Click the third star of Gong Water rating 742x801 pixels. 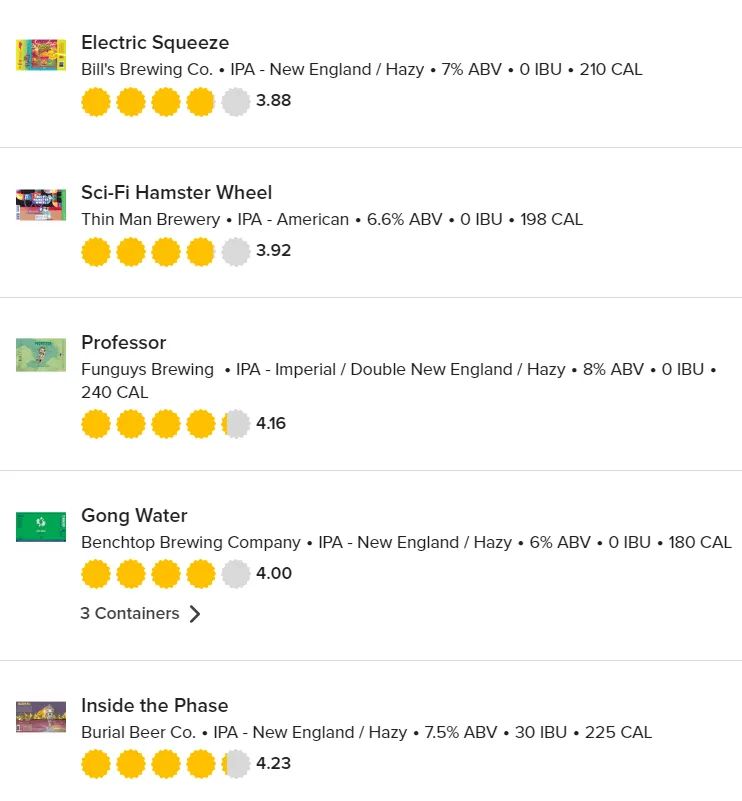pos(166,574)
